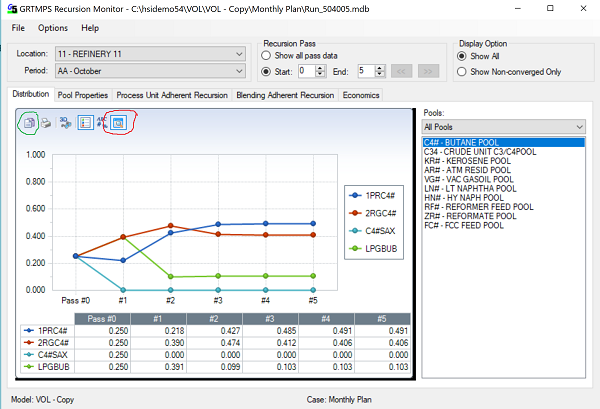Select KR# - KEROSENE POOL in list
This screenshot has width=600, height=409.
(466, 161)
